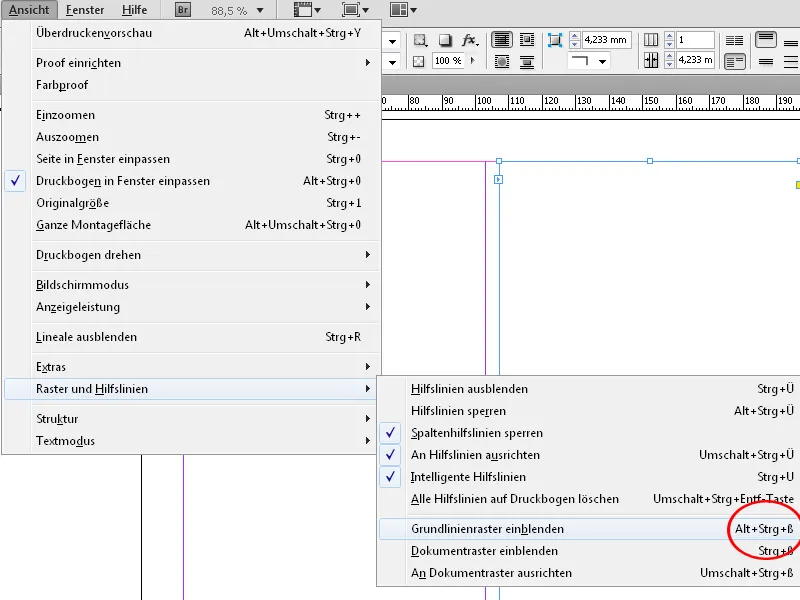Open the arrange documents icon menu
Image resolution: width=800 pixels, height=600 pixels.
click(403, 10)
